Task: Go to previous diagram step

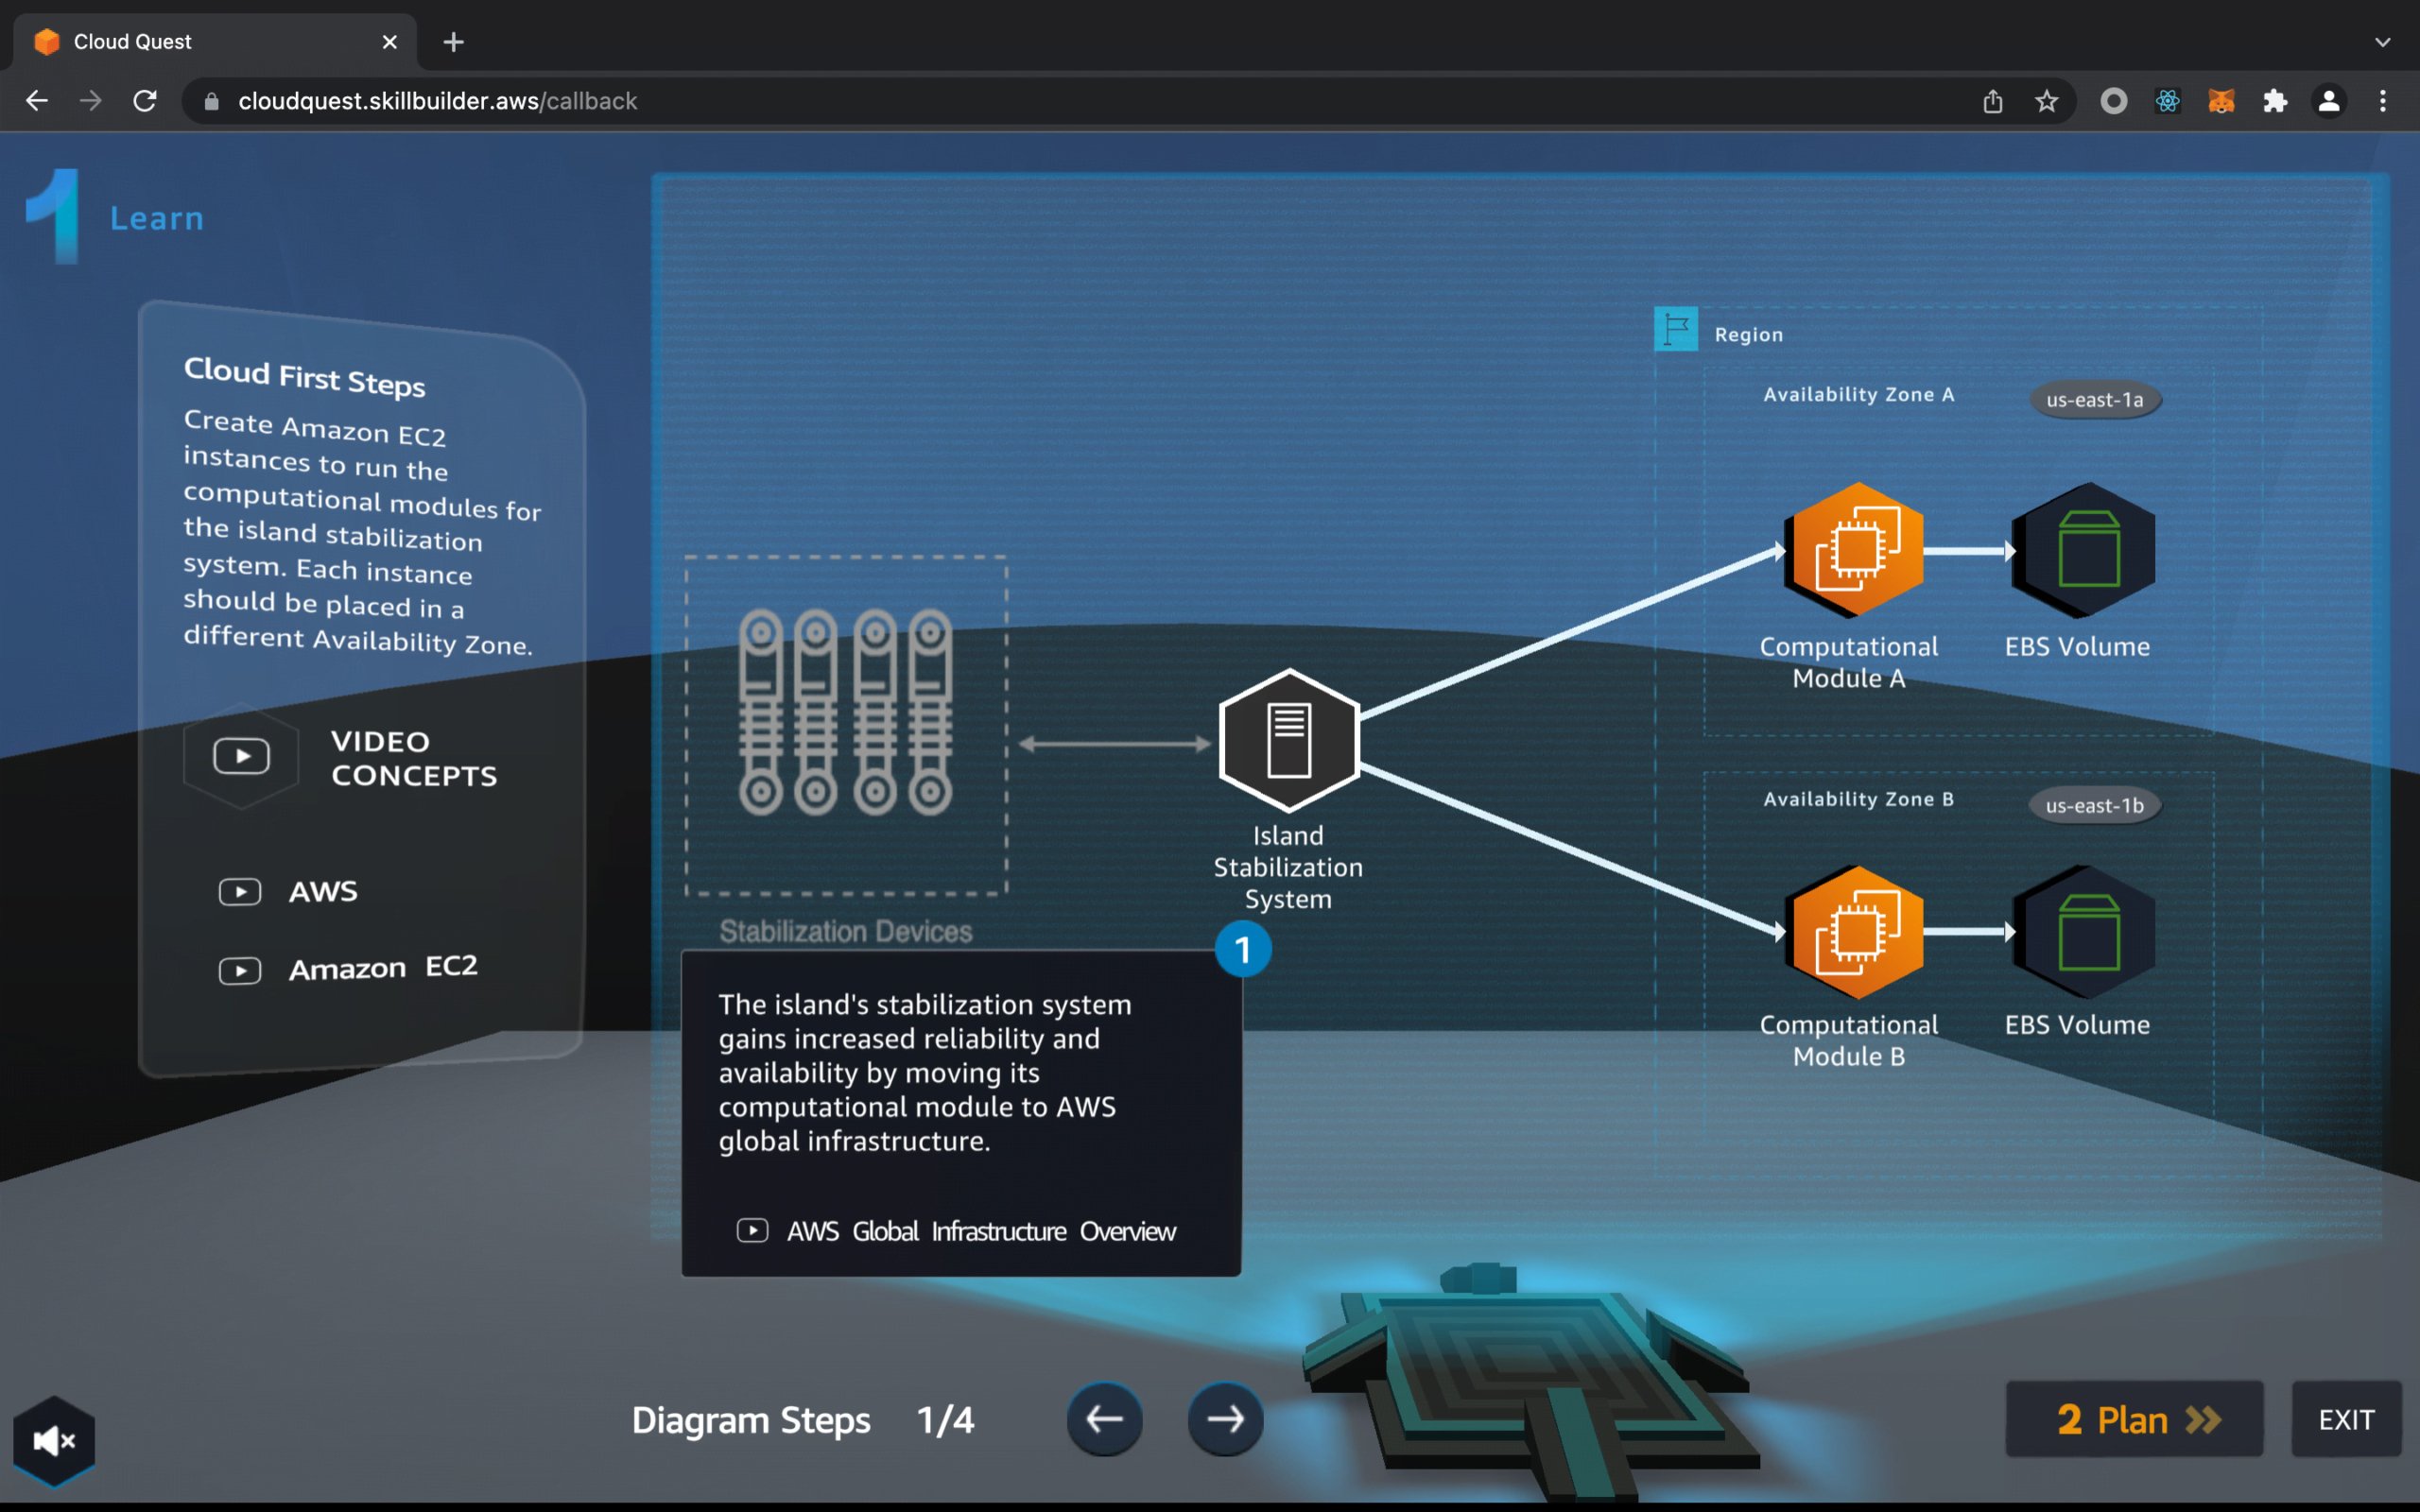Action: [x=1104, y=1419]
